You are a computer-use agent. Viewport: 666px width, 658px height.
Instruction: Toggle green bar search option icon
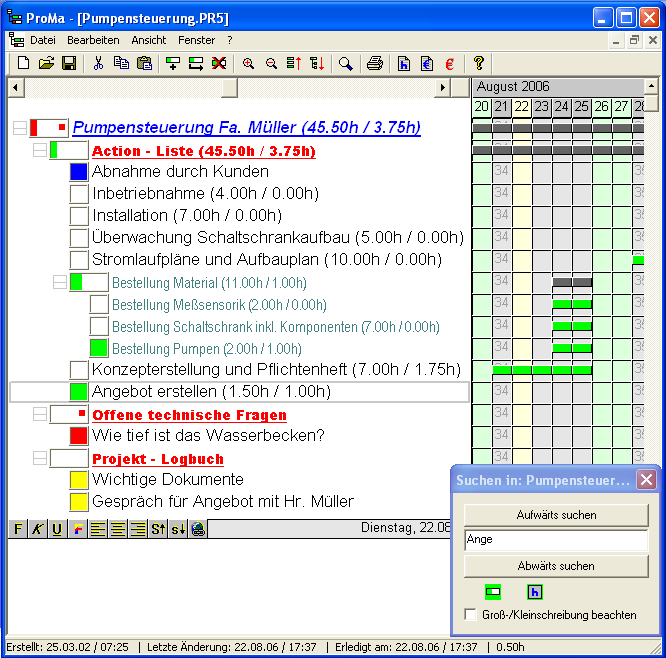[x=493, y=592]
